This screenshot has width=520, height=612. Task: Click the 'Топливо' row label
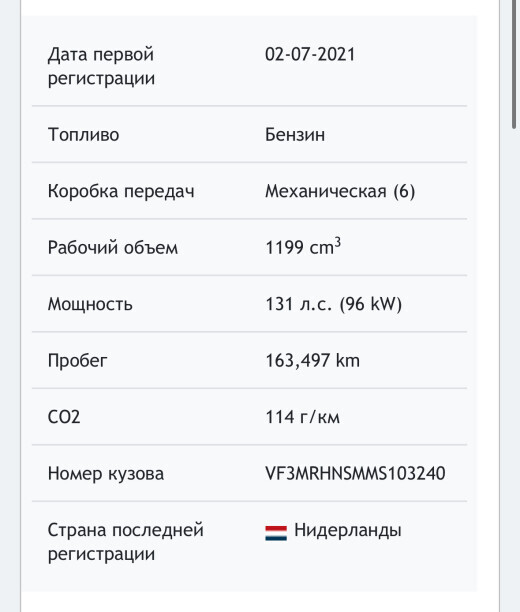(84, 135)
